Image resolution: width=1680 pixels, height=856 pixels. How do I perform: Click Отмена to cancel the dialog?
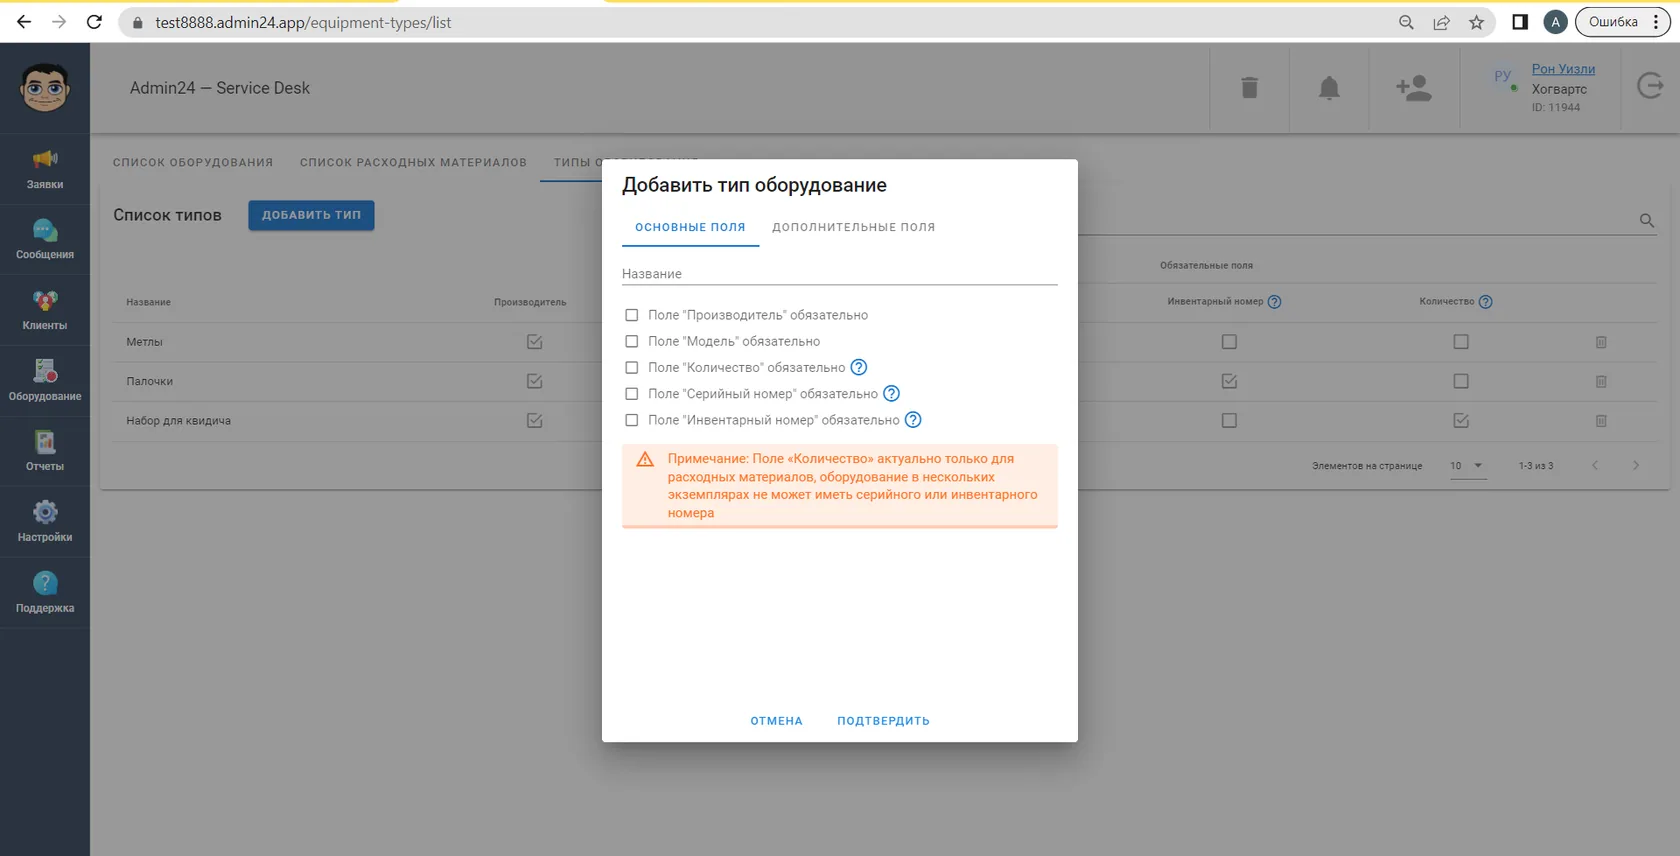click(x=777, y=721)
